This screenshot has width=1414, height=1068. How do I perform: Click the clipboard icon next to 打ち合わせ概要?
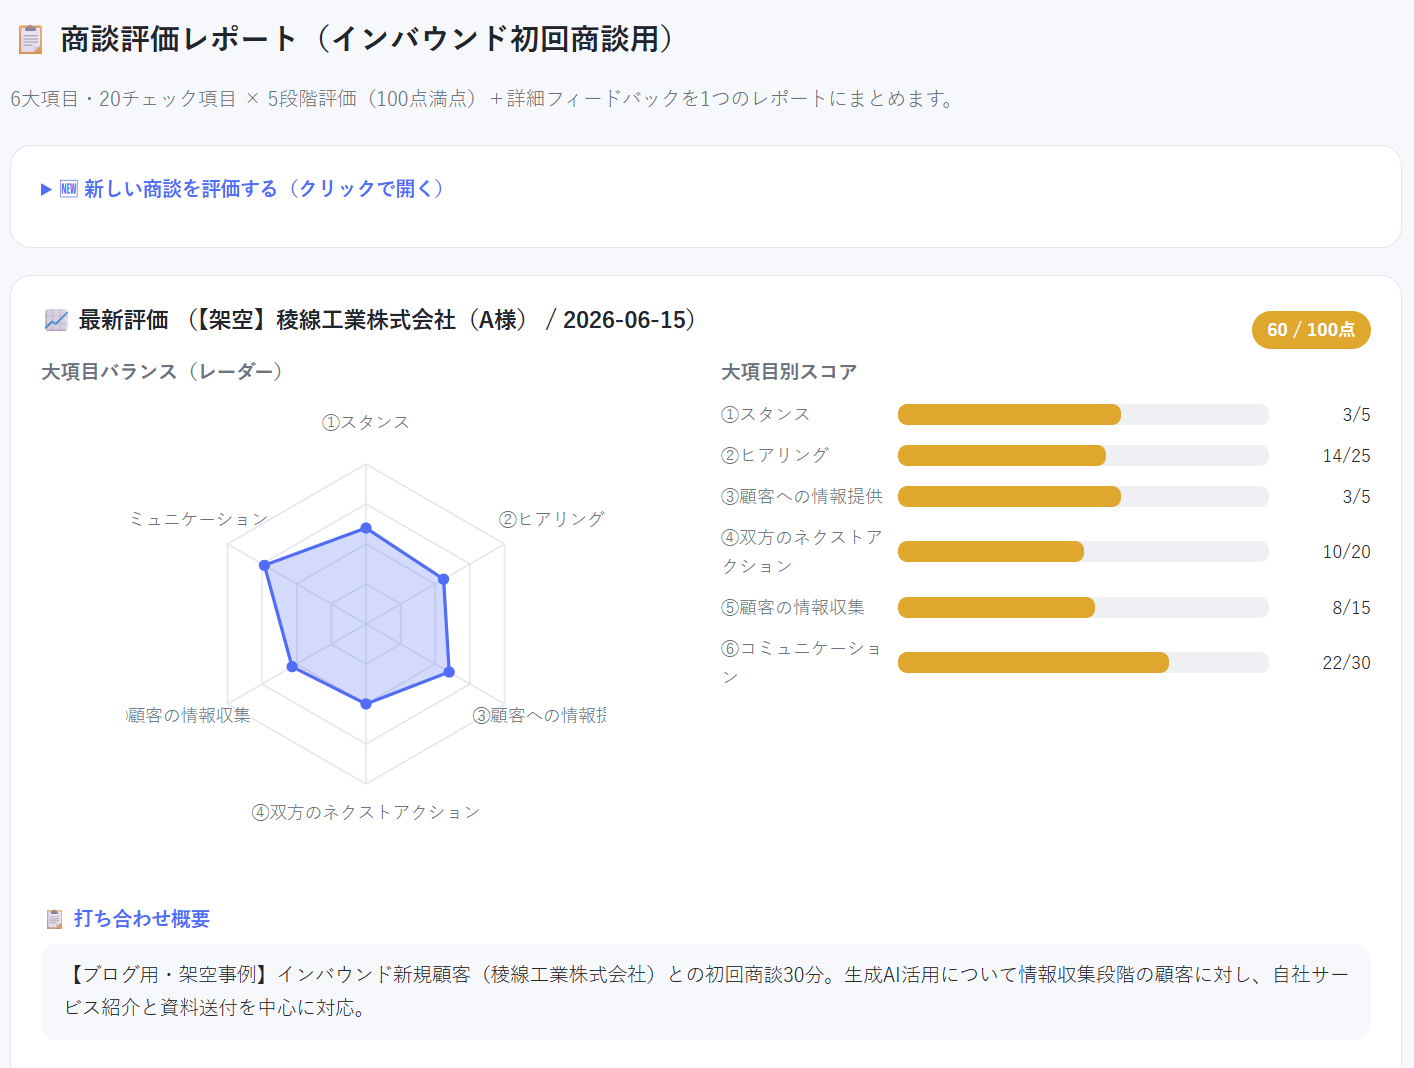pos(55,919)
